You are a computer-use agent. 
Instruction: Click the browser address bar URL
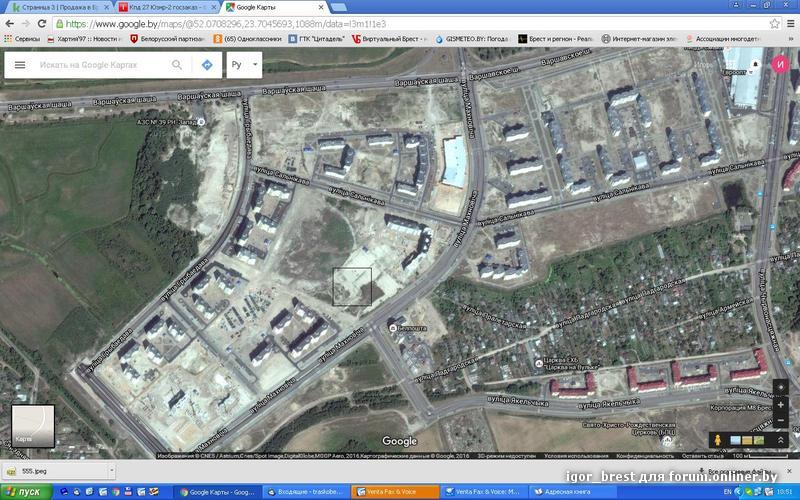coord(226,24)
